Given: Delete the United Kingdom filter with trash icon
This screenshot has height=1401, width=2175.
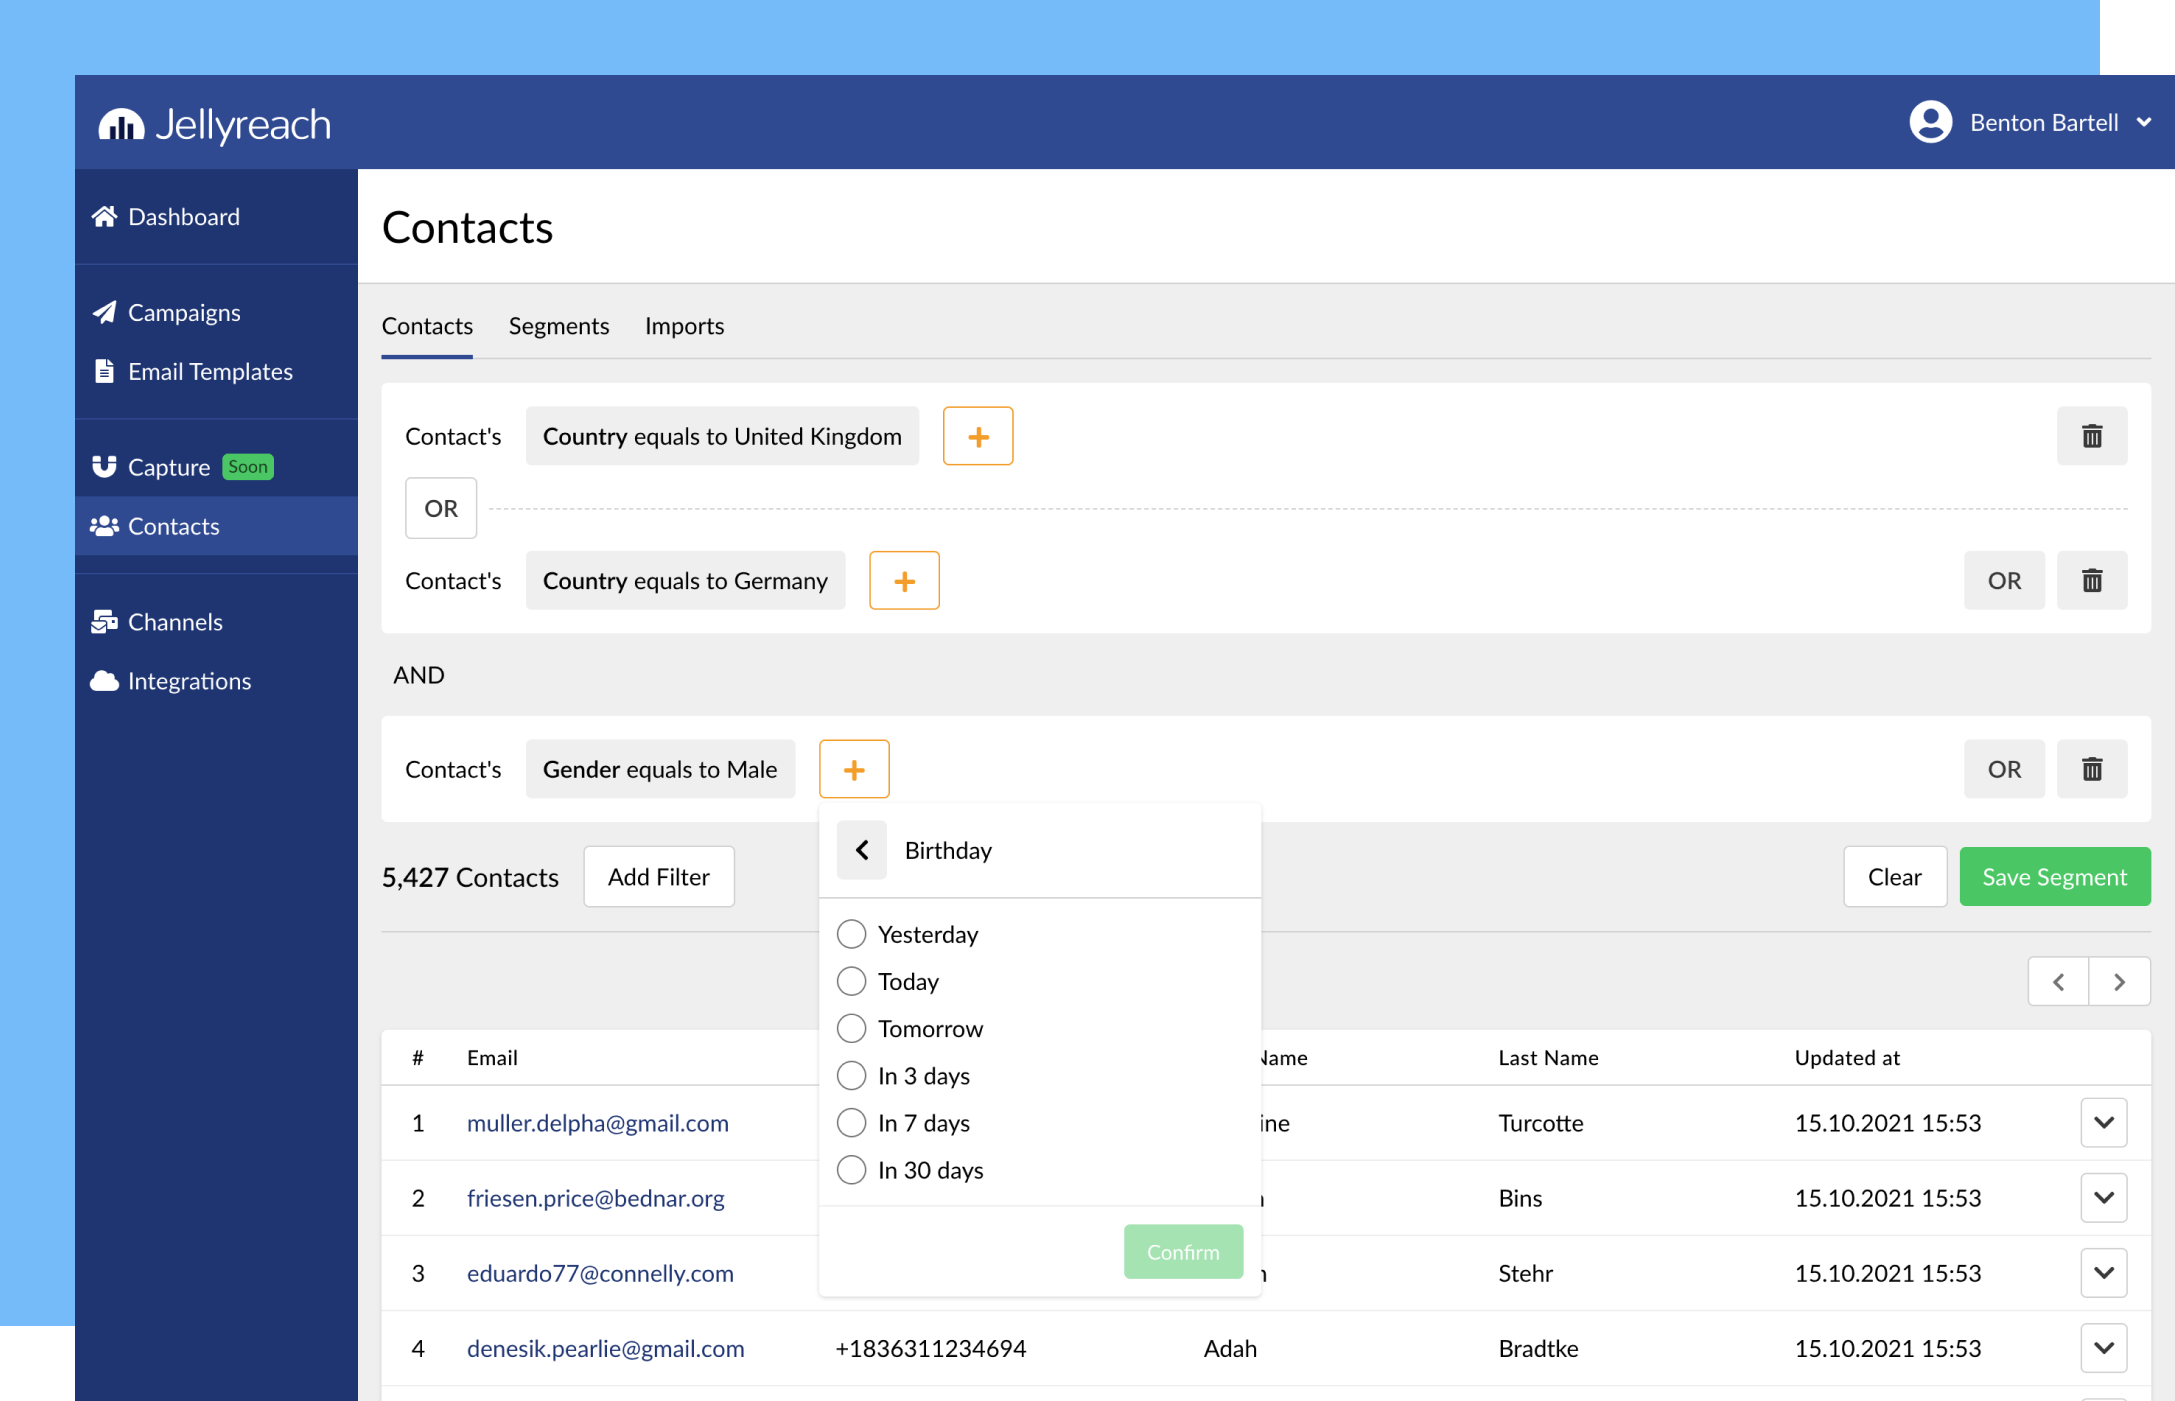Looking at the screenshot, I should pyautogui.click(x=2091, y=436).
